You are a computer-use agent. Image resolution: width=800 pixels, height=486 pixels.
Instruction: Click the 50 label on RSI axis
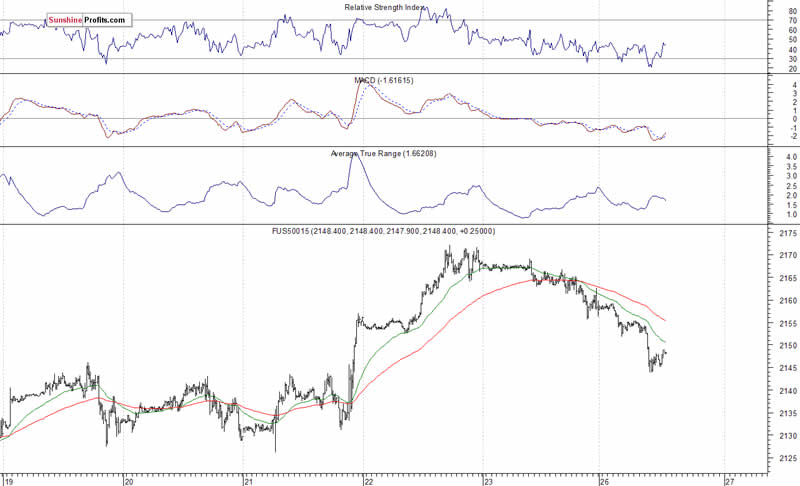click(793, 40)
